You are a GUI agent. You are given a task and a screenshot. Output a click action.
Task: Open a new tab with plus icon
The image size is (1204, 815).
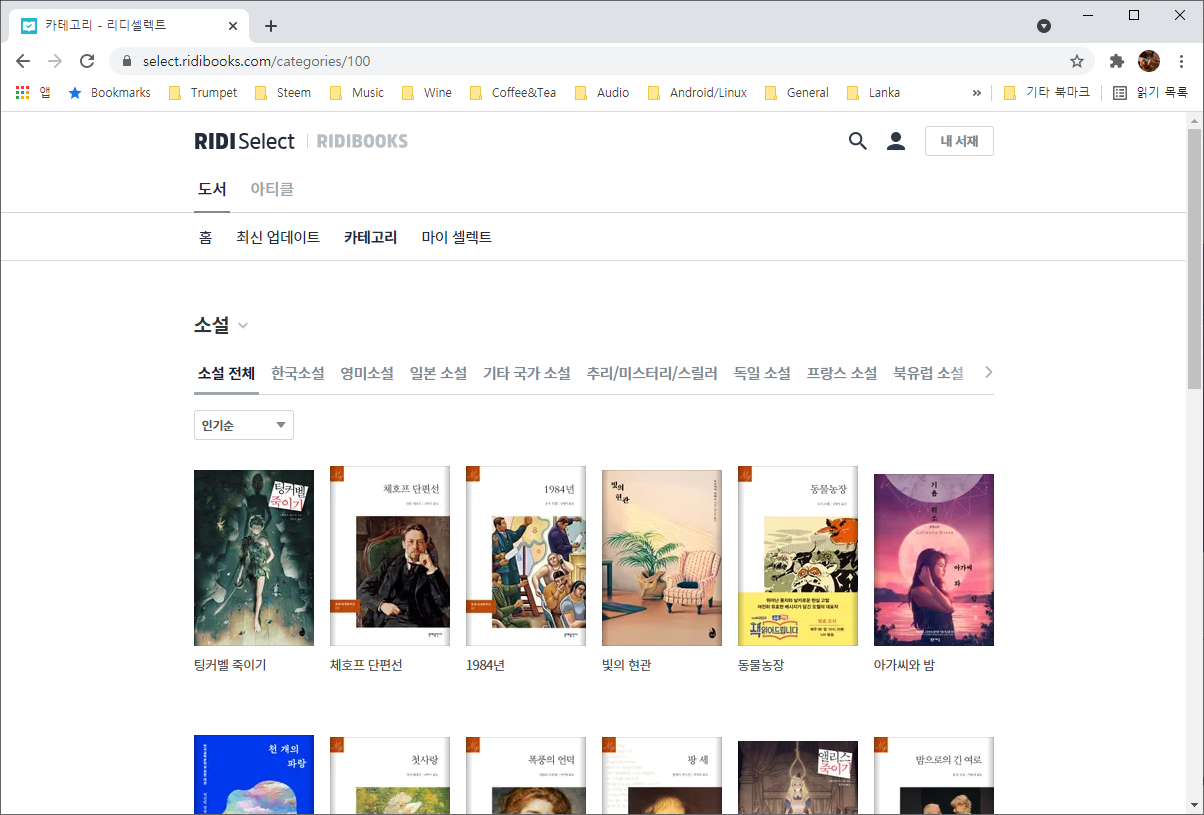271,26
